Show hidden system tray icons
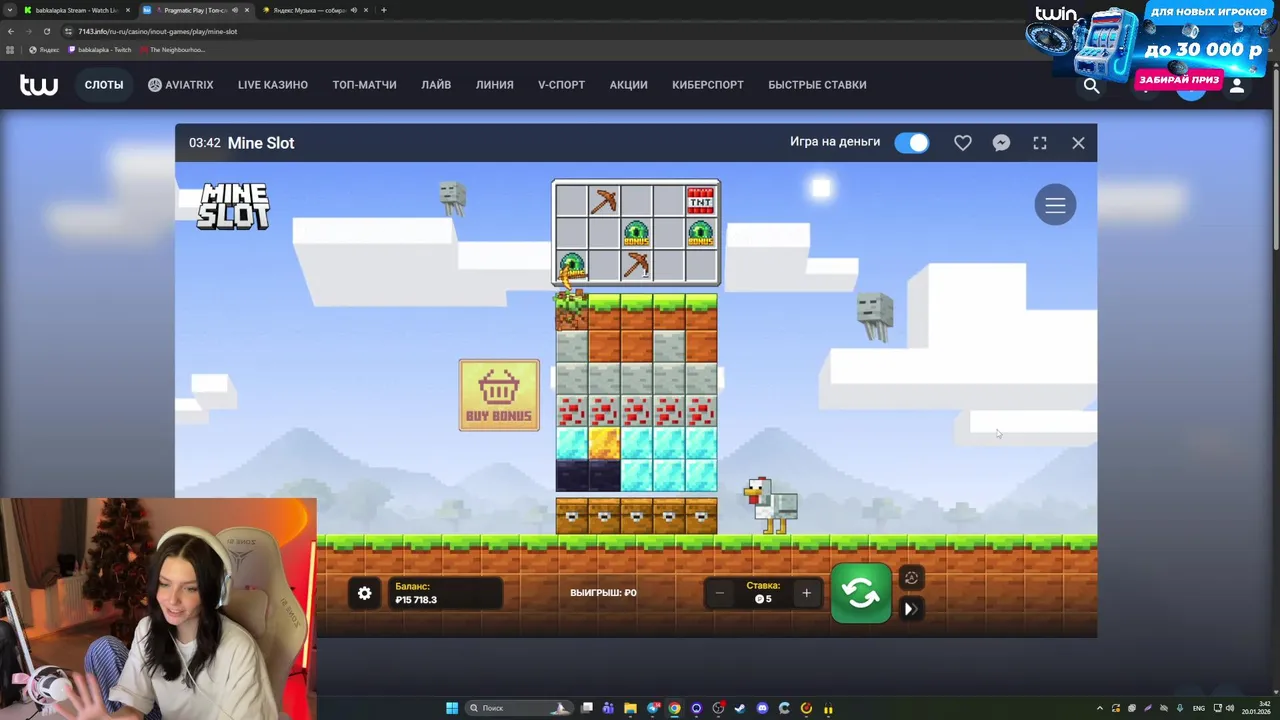1280x720 pixels. point(1100,708)
